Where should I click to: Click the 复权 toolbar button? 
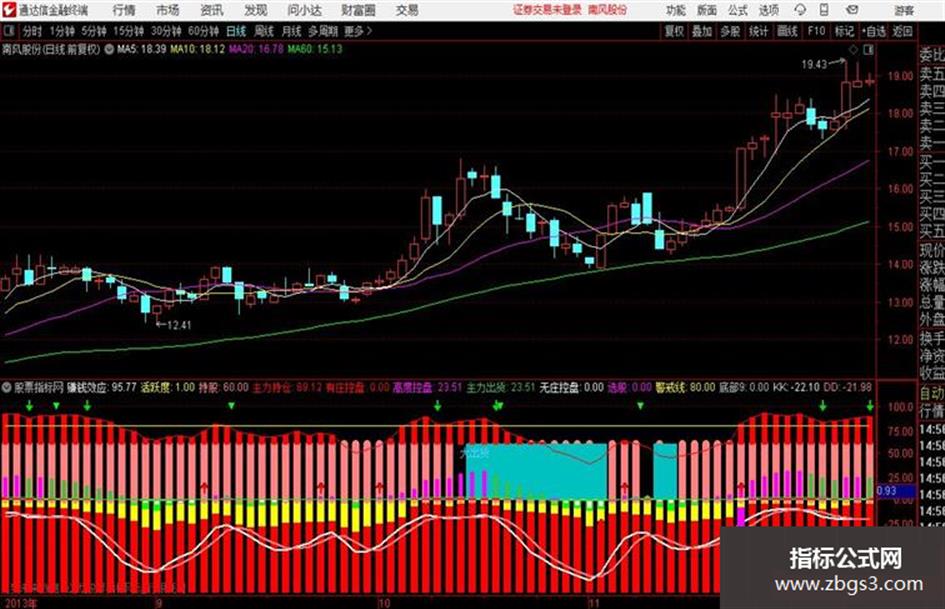click(x=674, y=31)
